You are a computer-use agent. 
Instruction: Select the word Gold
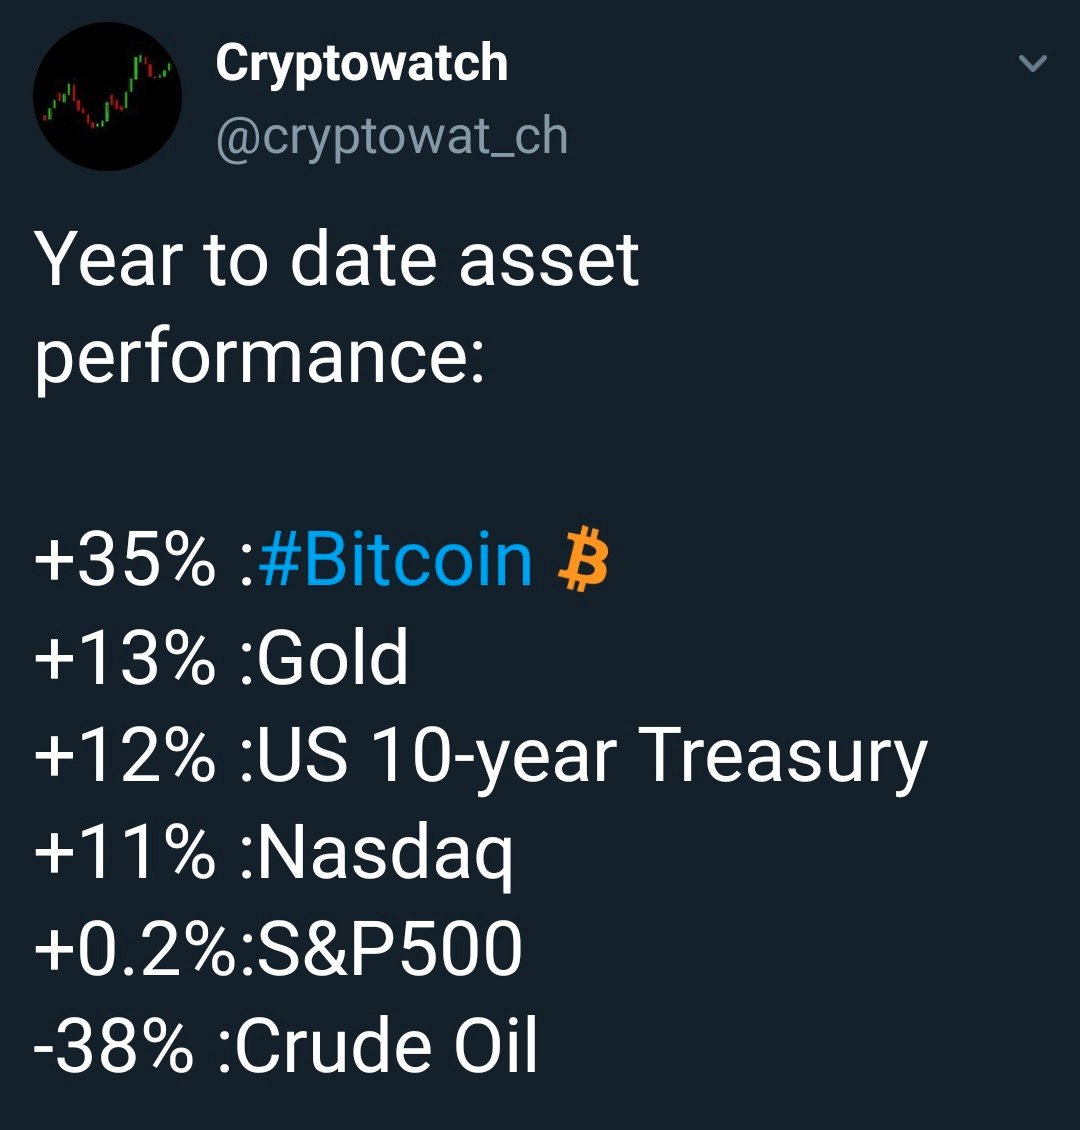point(333,657)
